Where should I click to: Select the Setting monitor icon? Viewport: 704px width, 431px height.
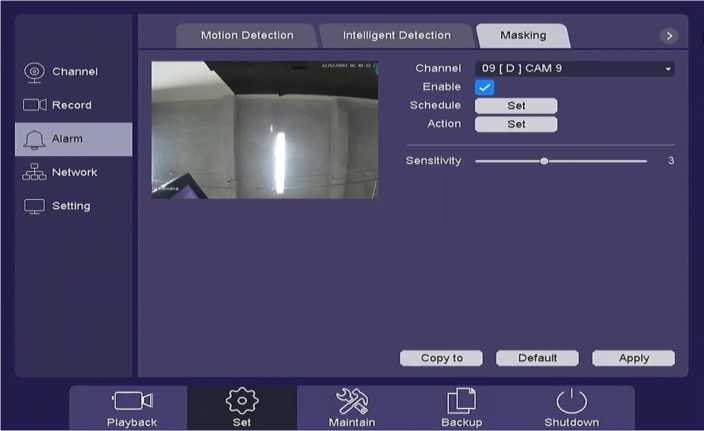(x=34, y=206)
